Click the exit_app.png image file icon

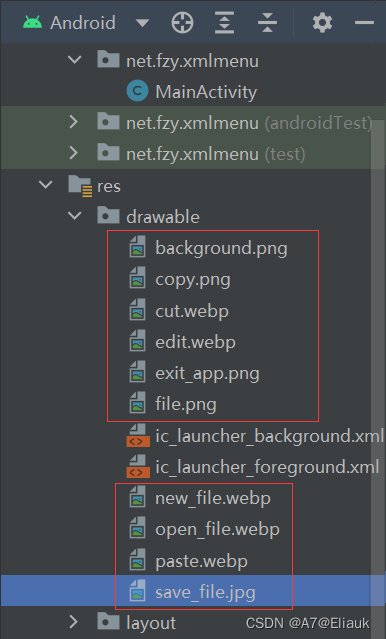tap(137, 371)
